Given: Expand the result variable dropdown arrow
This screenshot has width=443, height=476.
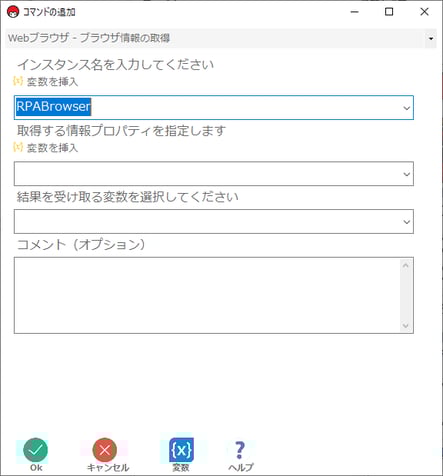Looking at the screenshot, I should pyautogui.click(x=406, y=222).
